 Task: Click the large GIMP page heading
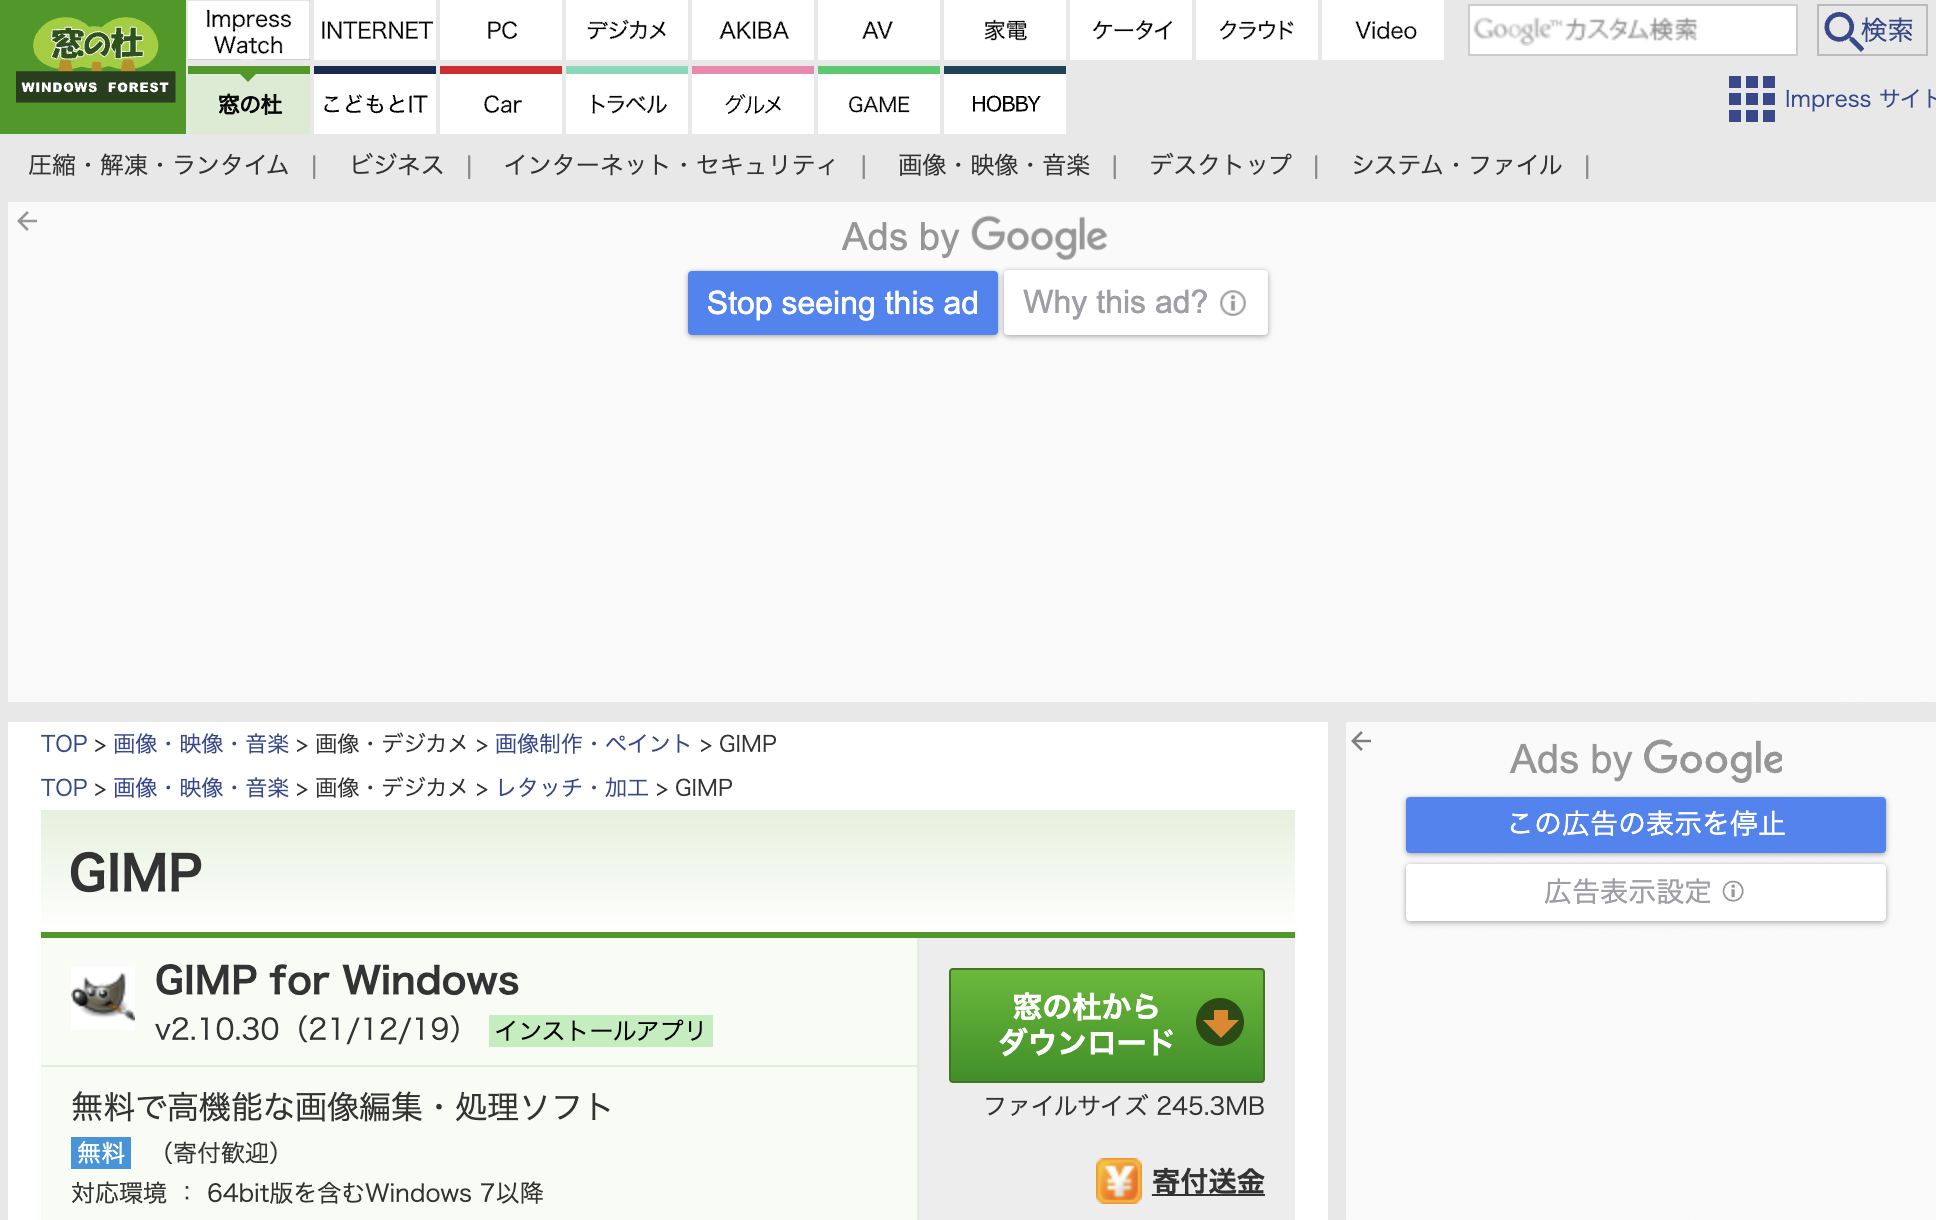pos(136,872)
